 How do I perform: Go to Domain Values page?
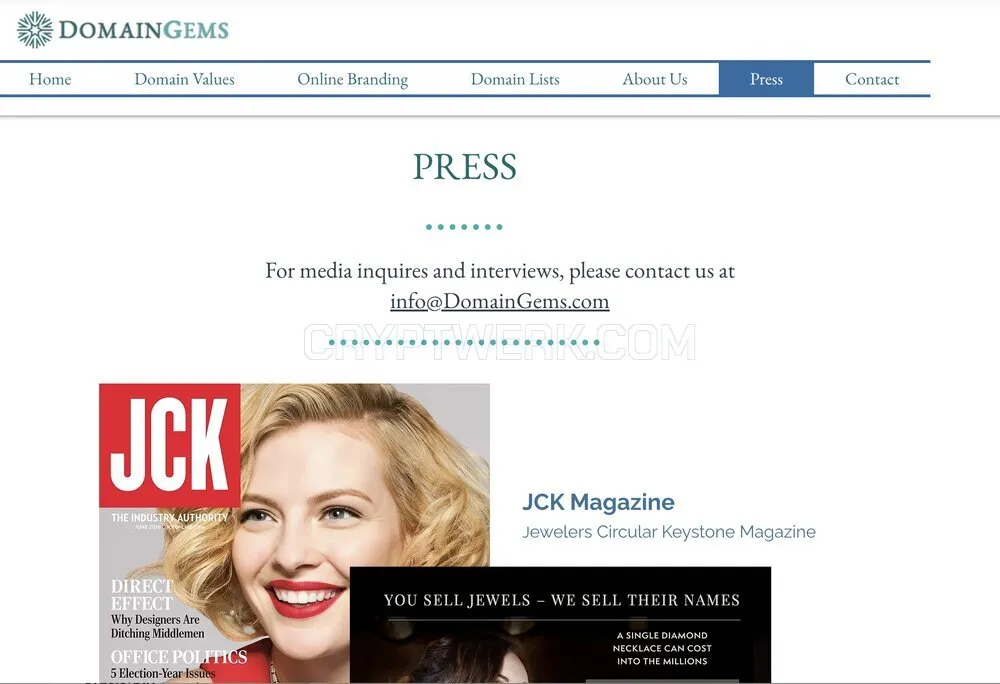(184, 79)
